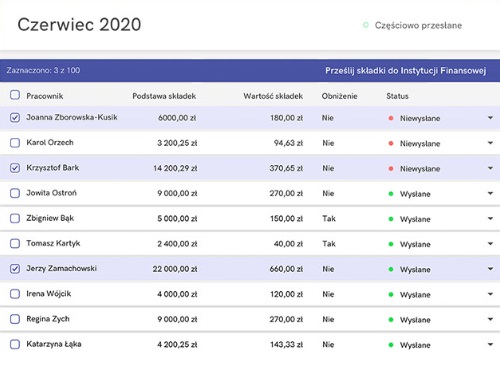This screenshot has height=368, width=500.
Task: Click the green status dot for Katarzyna Łąka
Action: (391, 345)
